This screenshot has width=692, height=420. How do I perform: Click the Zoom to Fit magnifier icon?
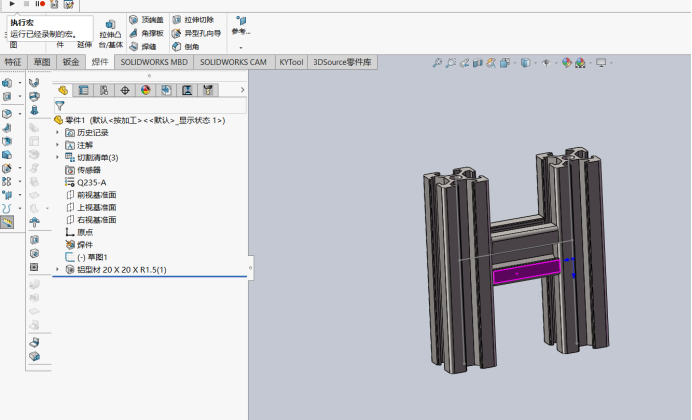coord(437,63)
